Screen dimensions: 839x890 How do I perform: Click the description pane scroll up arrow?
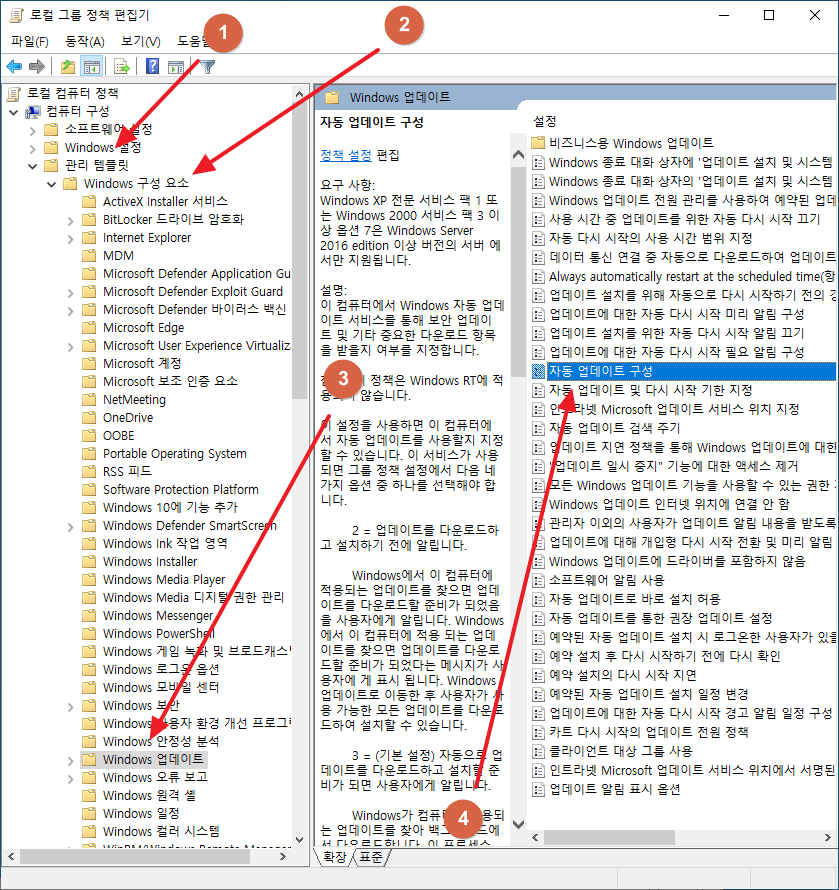(518, 154)
